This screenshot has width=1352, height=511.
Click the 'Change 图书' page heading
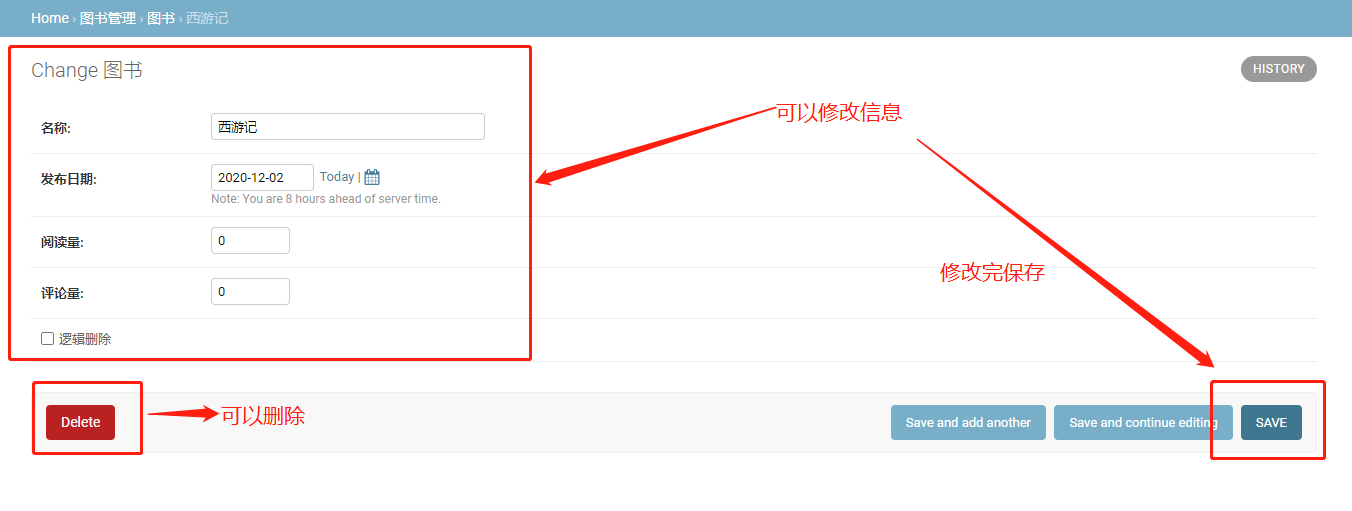coord(87,70)
